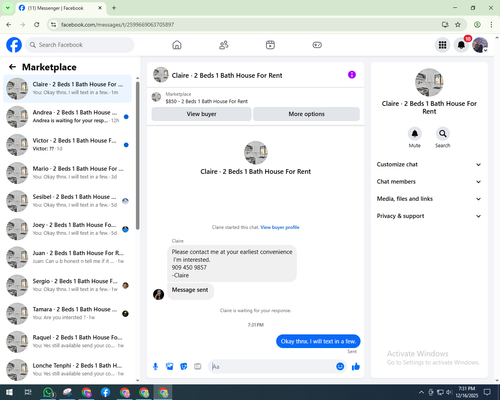Open View buyer profile link
Image resolution: width=500 pixels, height=400 pixels.
tap(280, 227)
